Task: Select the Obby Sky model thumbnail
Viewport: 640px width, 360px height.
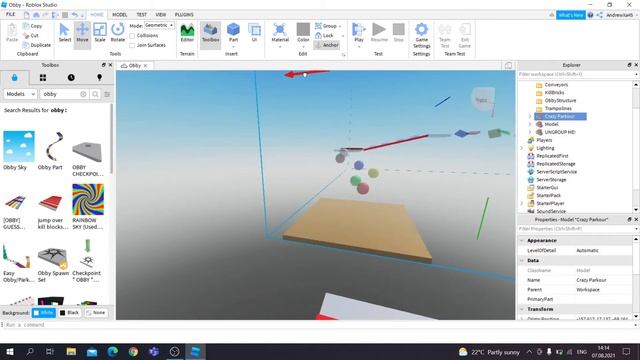Action: click(x=18, y=146)
